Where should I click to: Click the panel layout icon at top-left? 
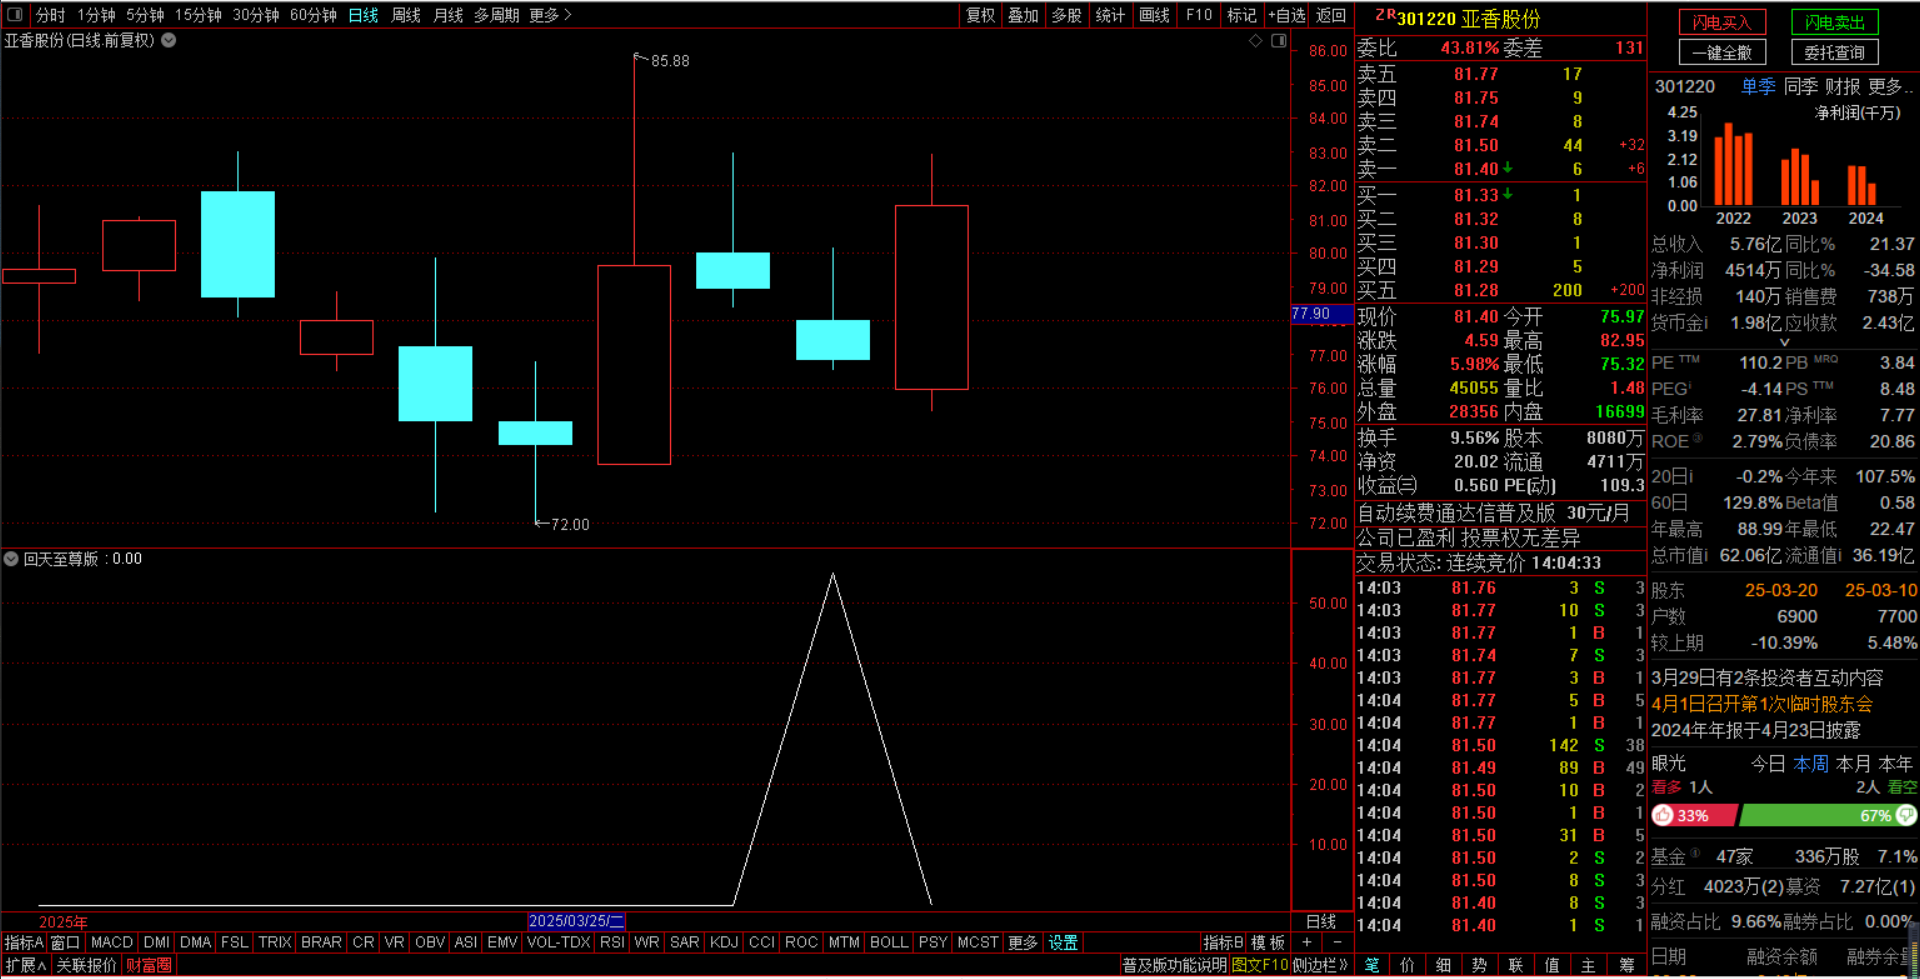point(15,15)
